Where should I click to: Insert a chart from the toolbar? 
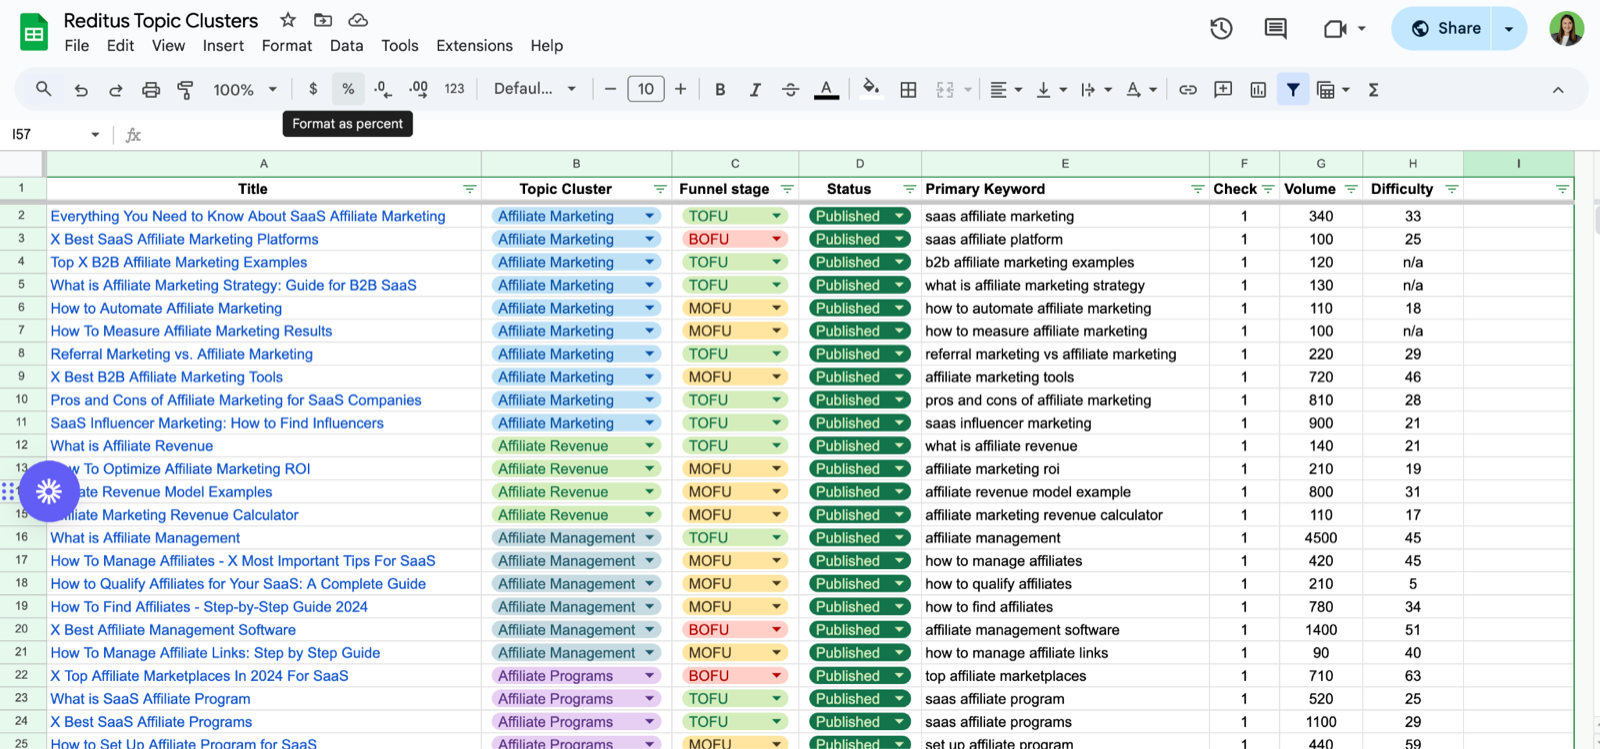pos(1258,90)
